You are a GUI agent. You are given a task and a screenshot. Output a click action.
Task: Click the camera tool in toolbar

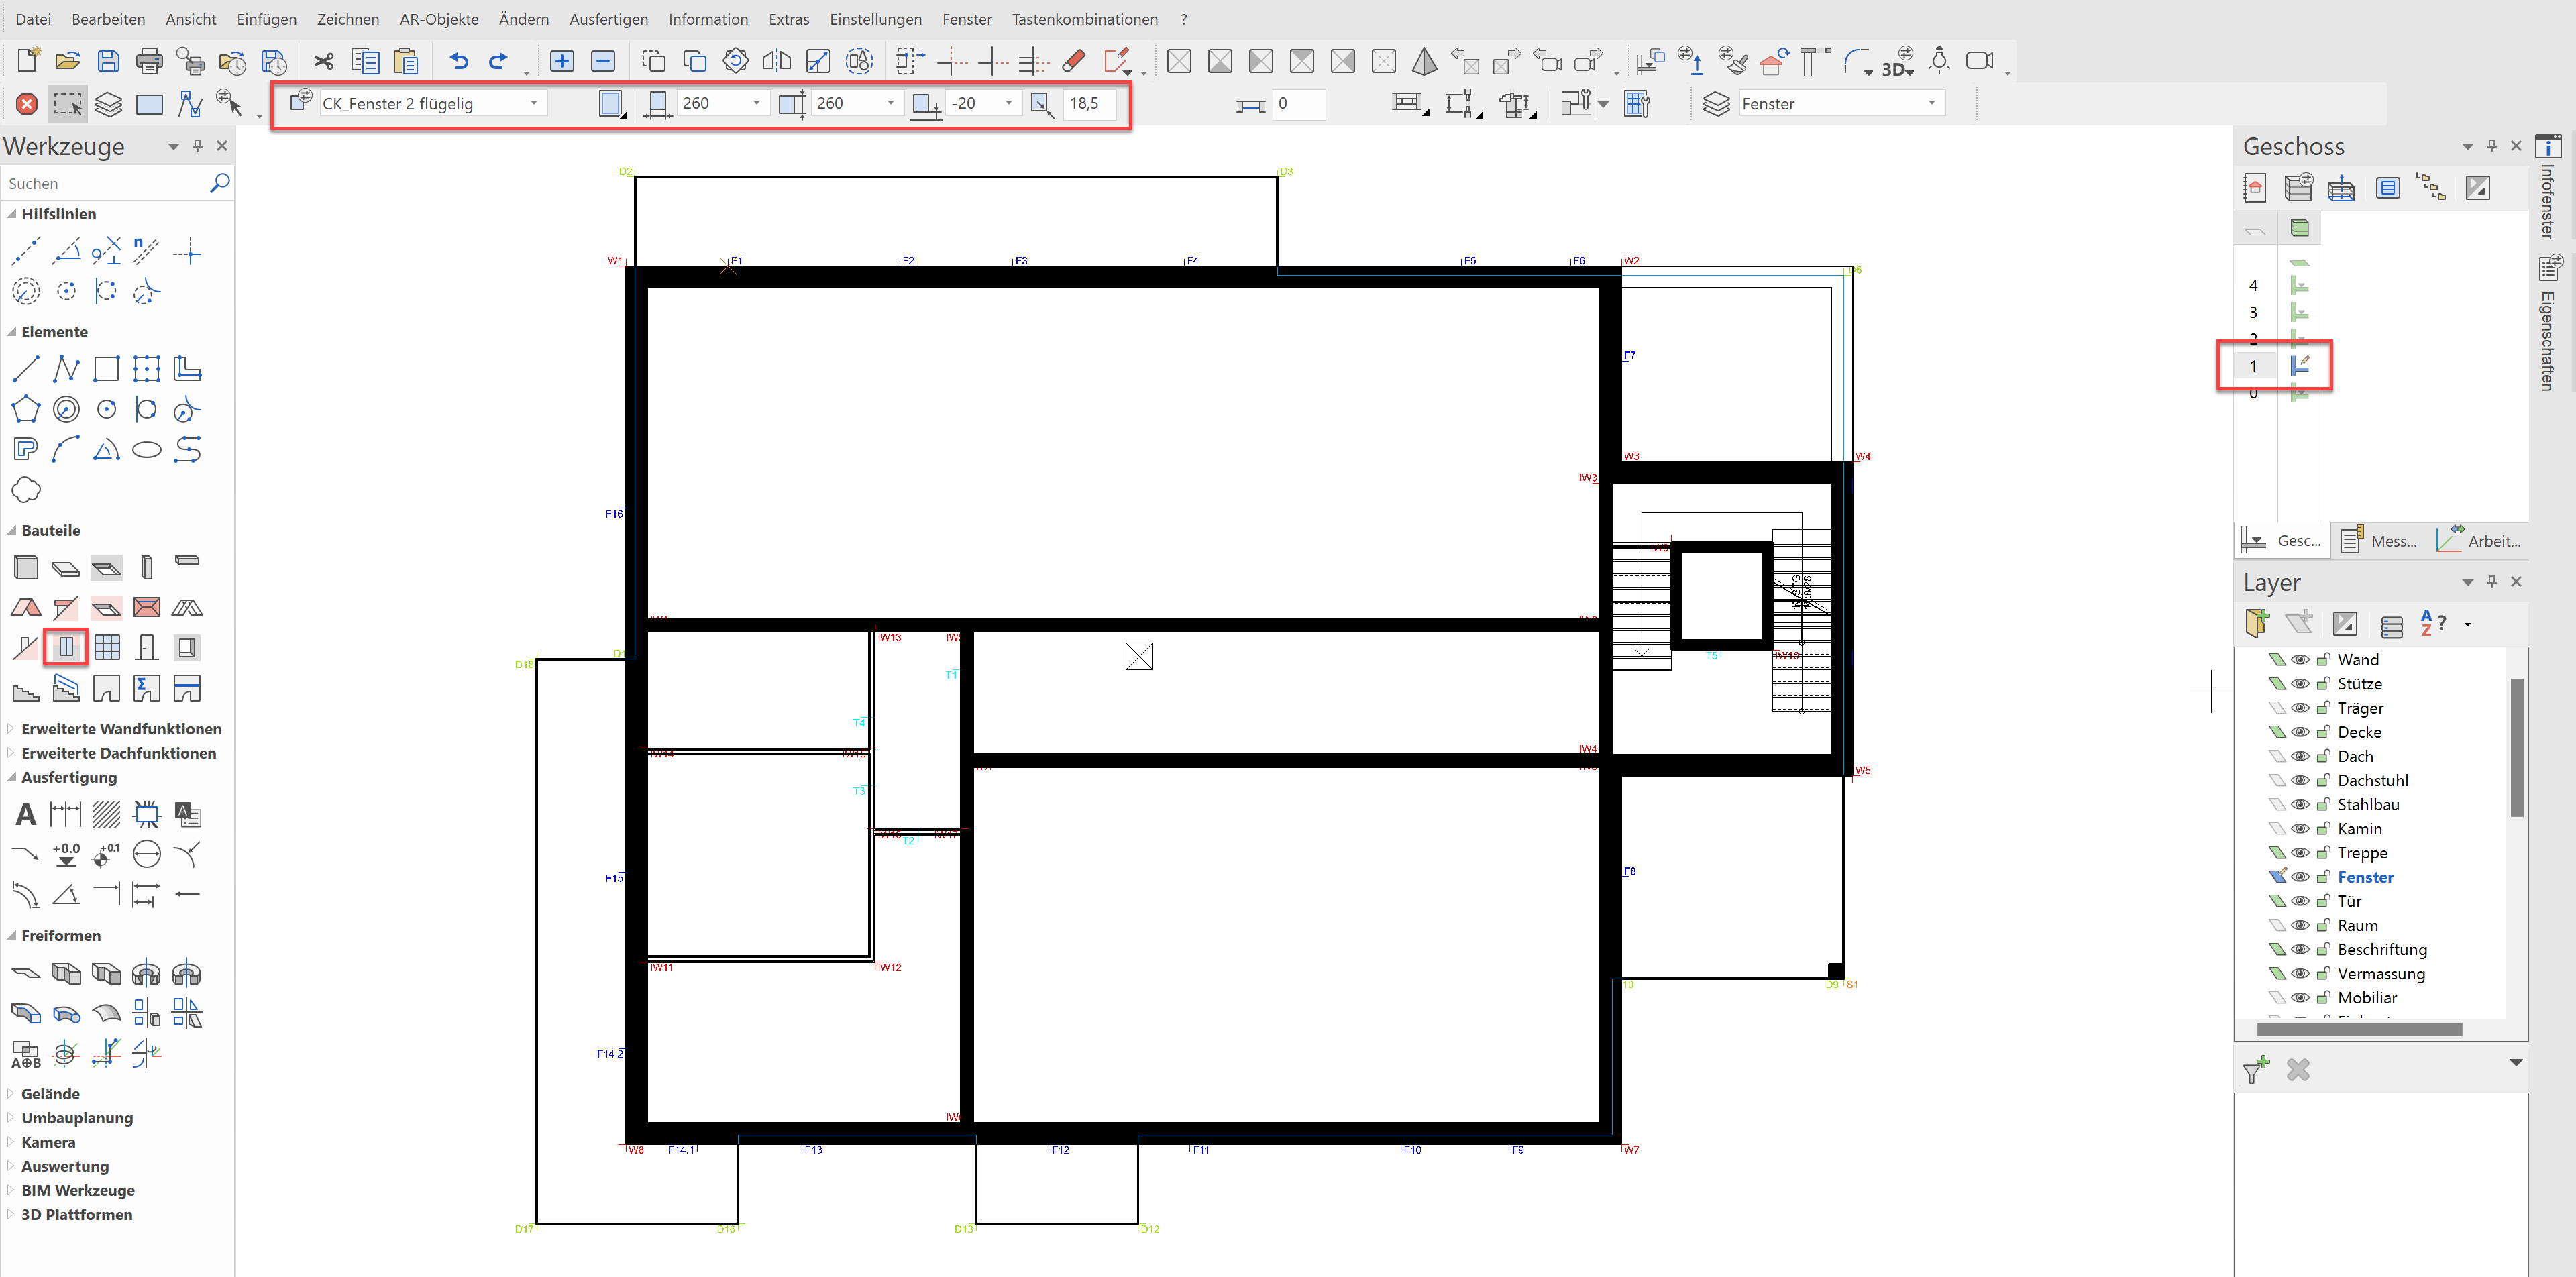[1979, 61]
